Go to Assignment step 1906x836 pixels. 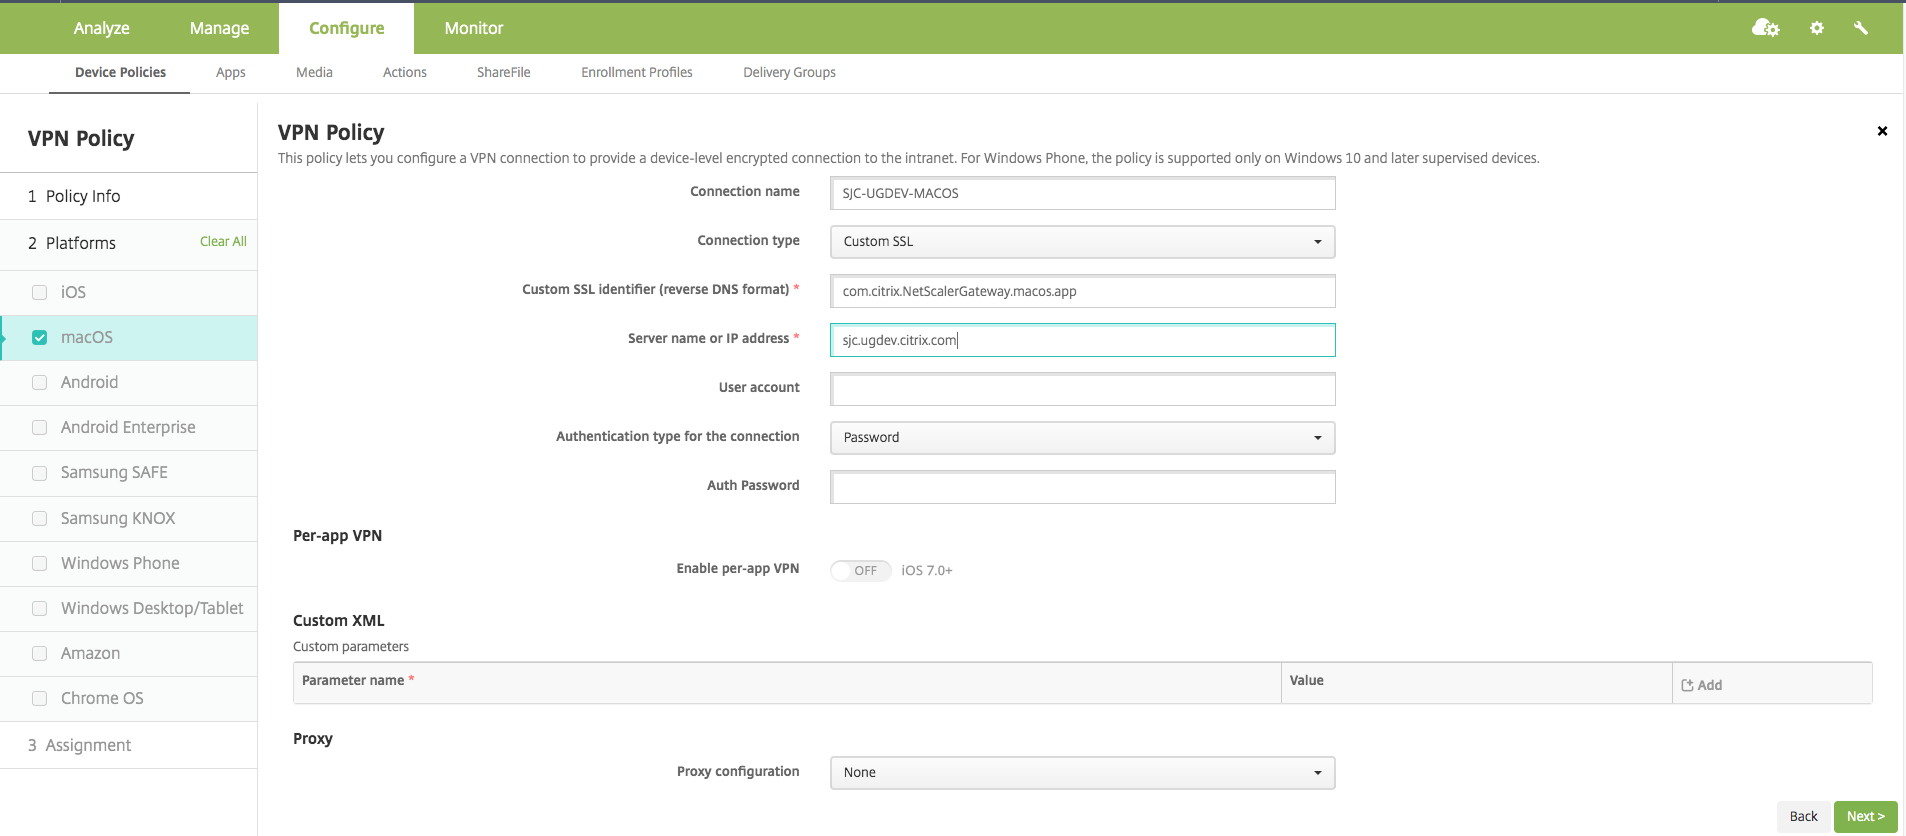pos(88,745)
